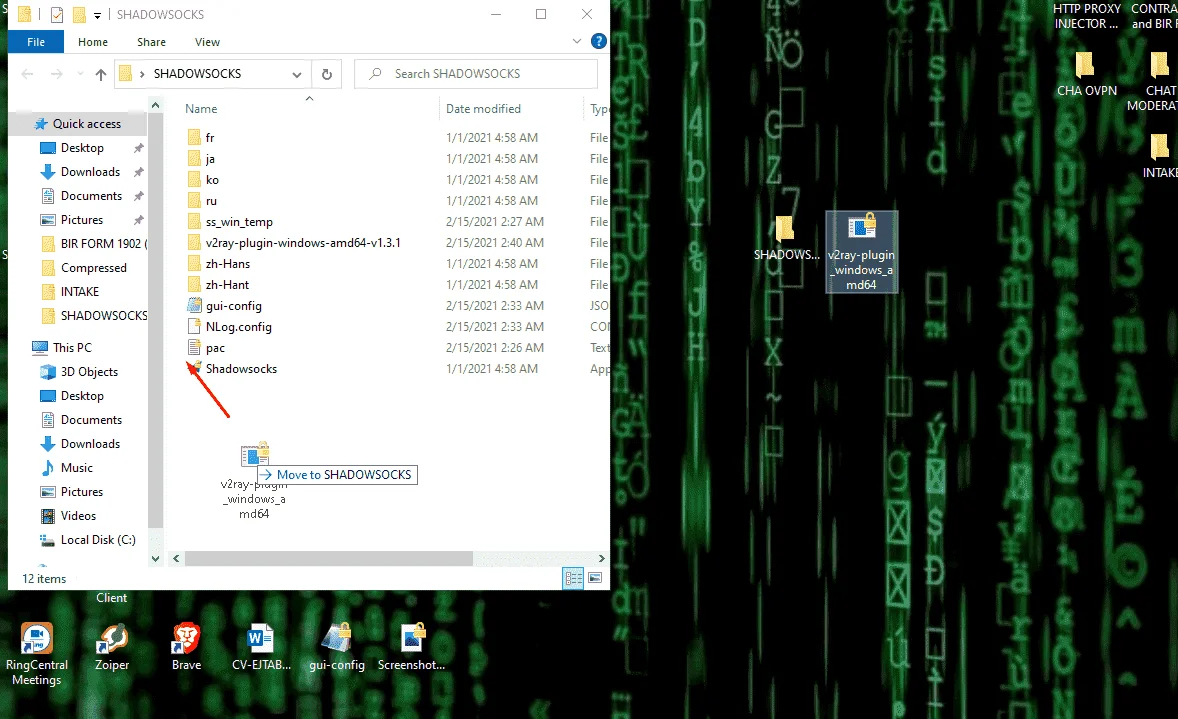The image size is (1178, 719).
Task: Open INTAKE folder in navigation pane
Action: [80, 292]
